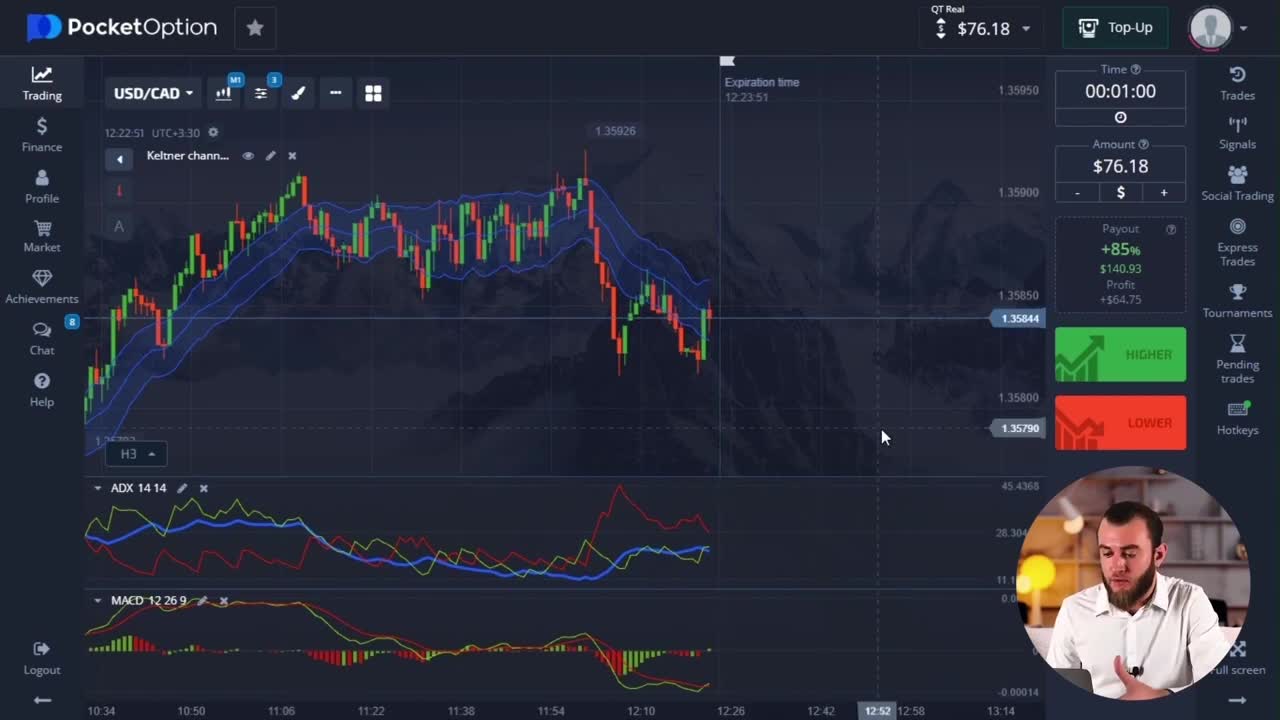Go to the Finance section
The height and width of the screenshot is (720, 1280).
pyautogui.click(x=42, y=134)
